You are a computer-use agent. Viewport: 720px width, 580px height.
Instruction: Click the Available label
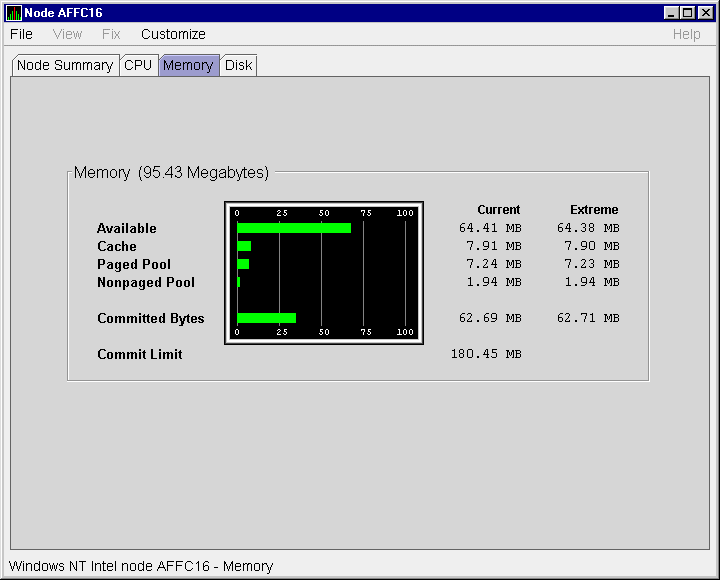[127, 228]
